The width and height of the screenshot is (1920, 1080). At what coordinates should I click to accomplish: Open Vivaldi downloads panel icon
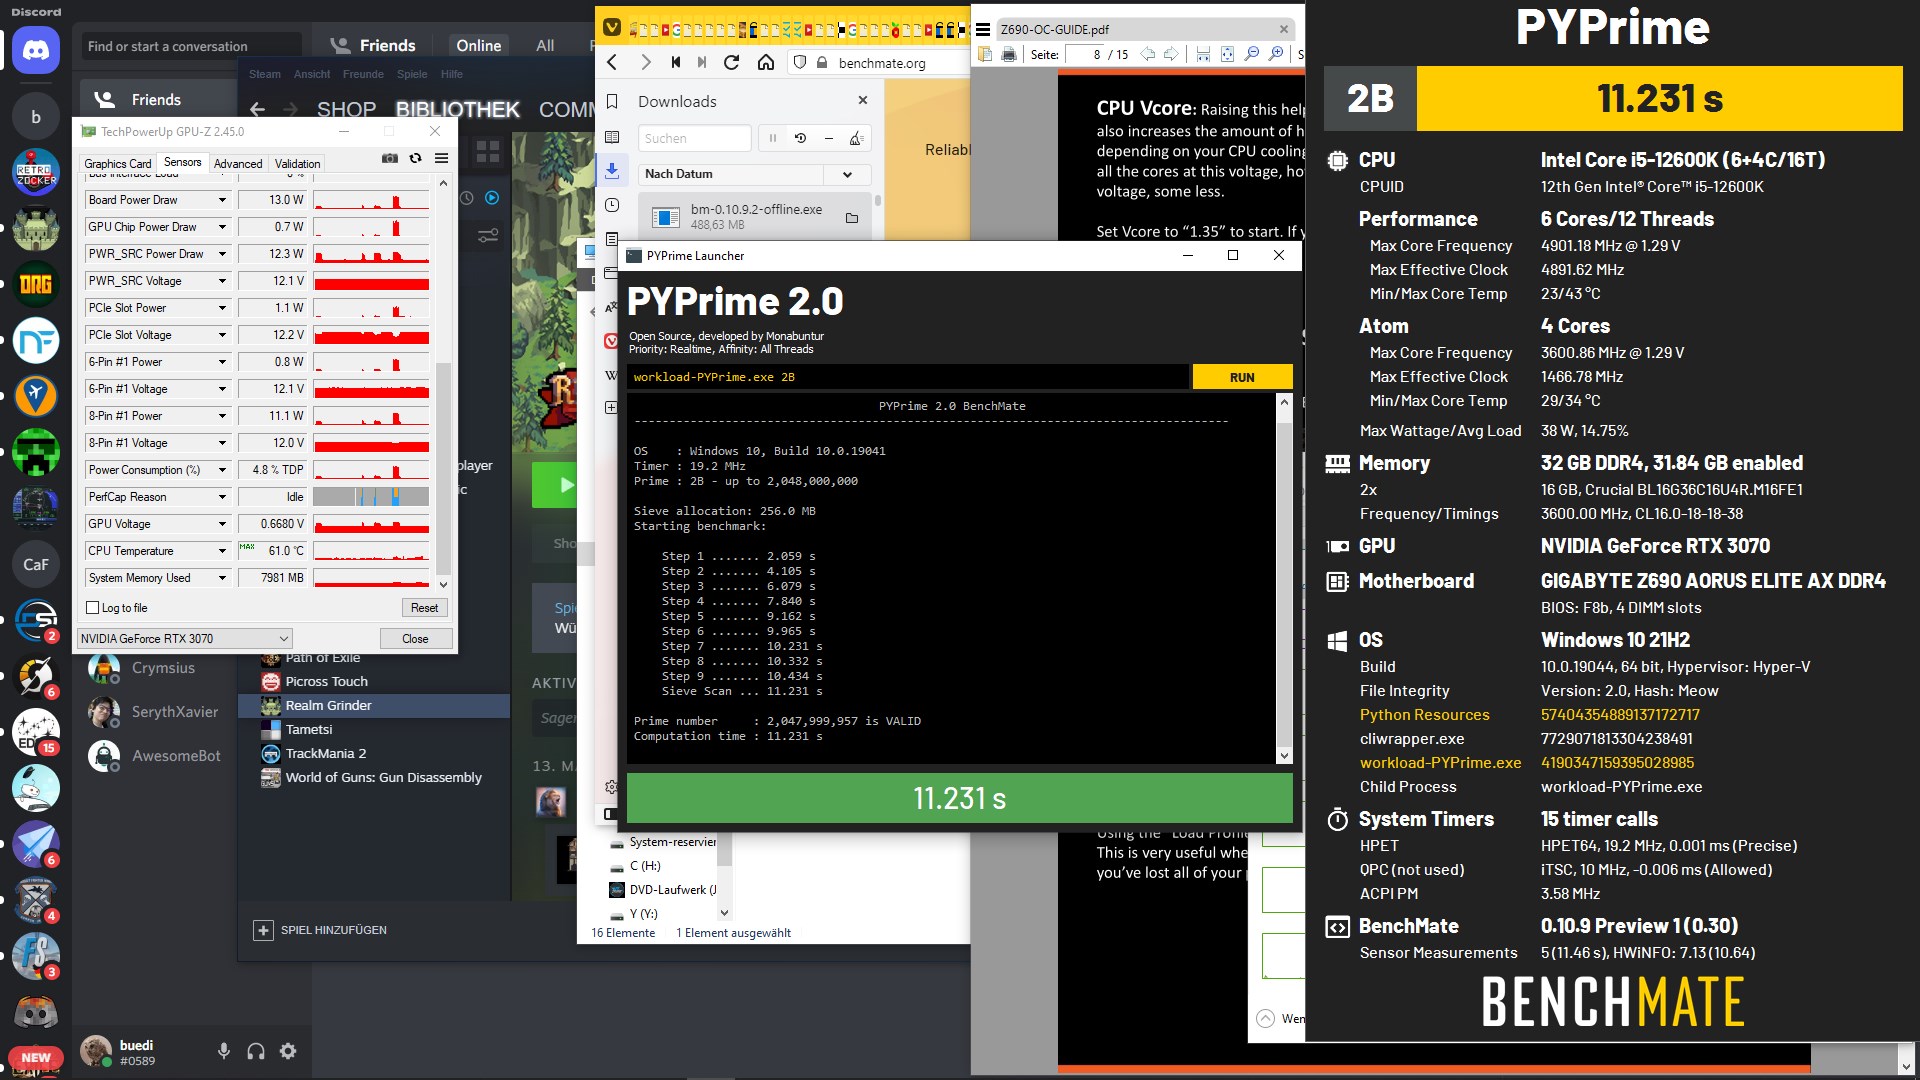pos(612,171)
